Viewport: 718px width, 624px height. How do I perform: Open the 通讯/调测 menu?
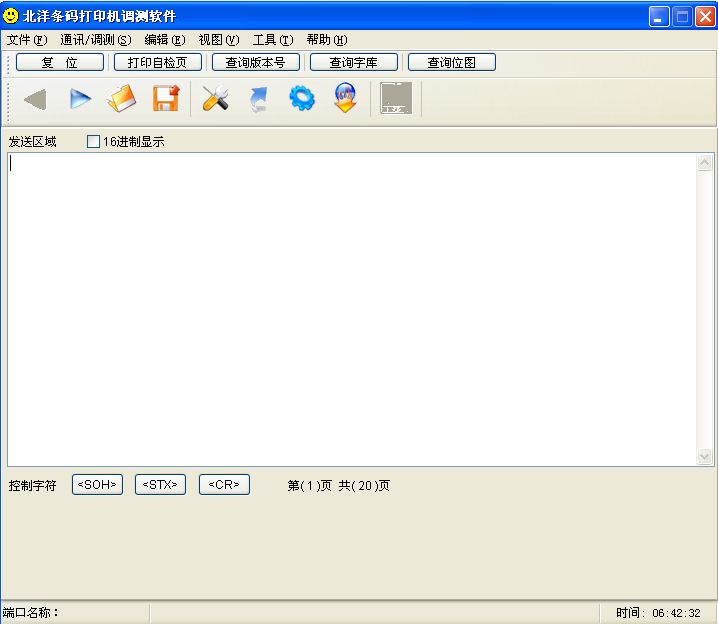click(x=95, y=40)
